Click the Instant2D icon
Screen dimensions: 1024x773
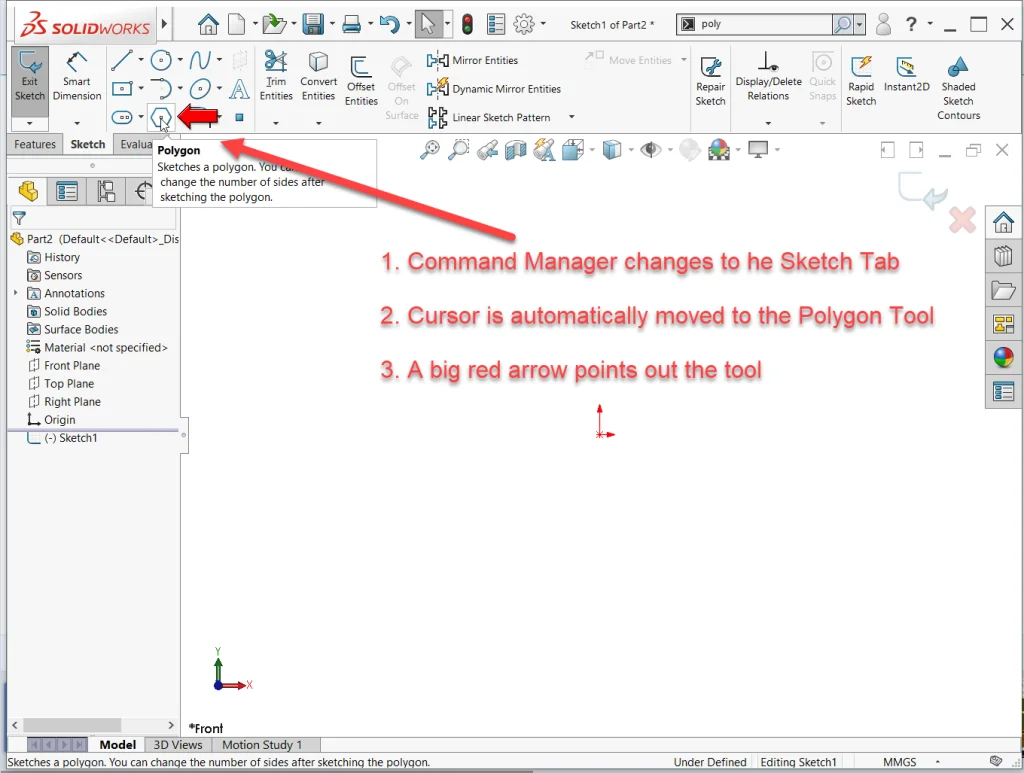pos(906,75)
